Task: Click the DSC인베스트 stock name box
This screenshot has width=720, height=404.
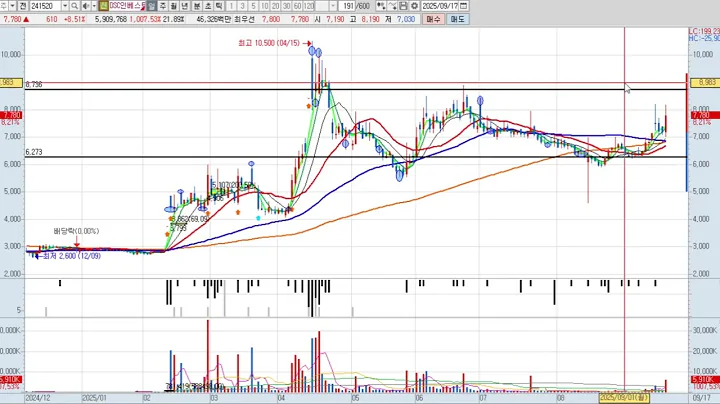Action: (127, 6)
